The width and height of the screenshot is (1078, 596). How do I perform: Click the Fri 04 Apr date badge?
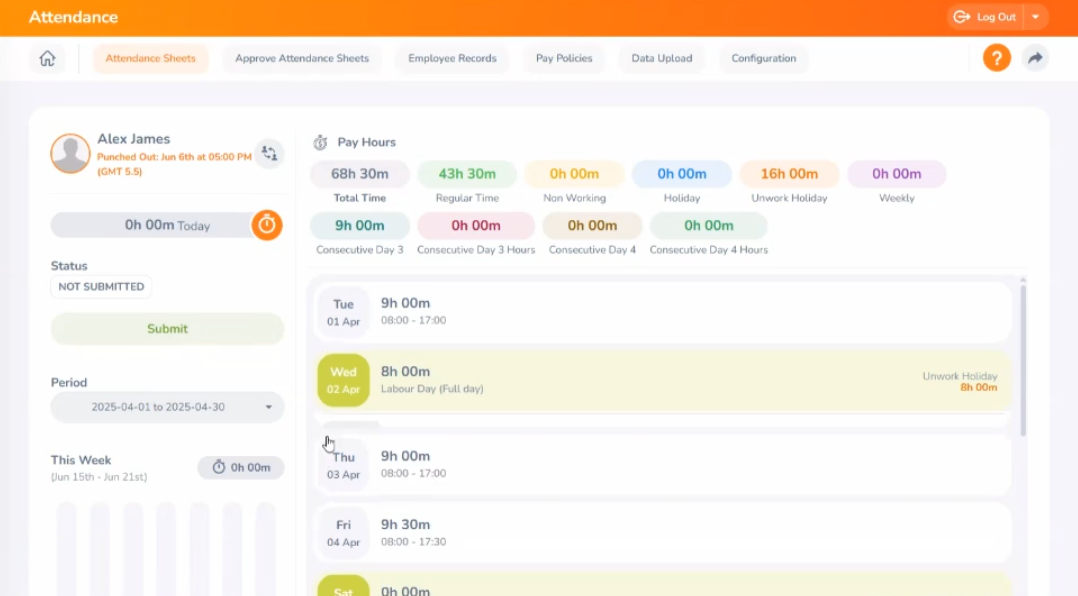[x=343, y=533]
